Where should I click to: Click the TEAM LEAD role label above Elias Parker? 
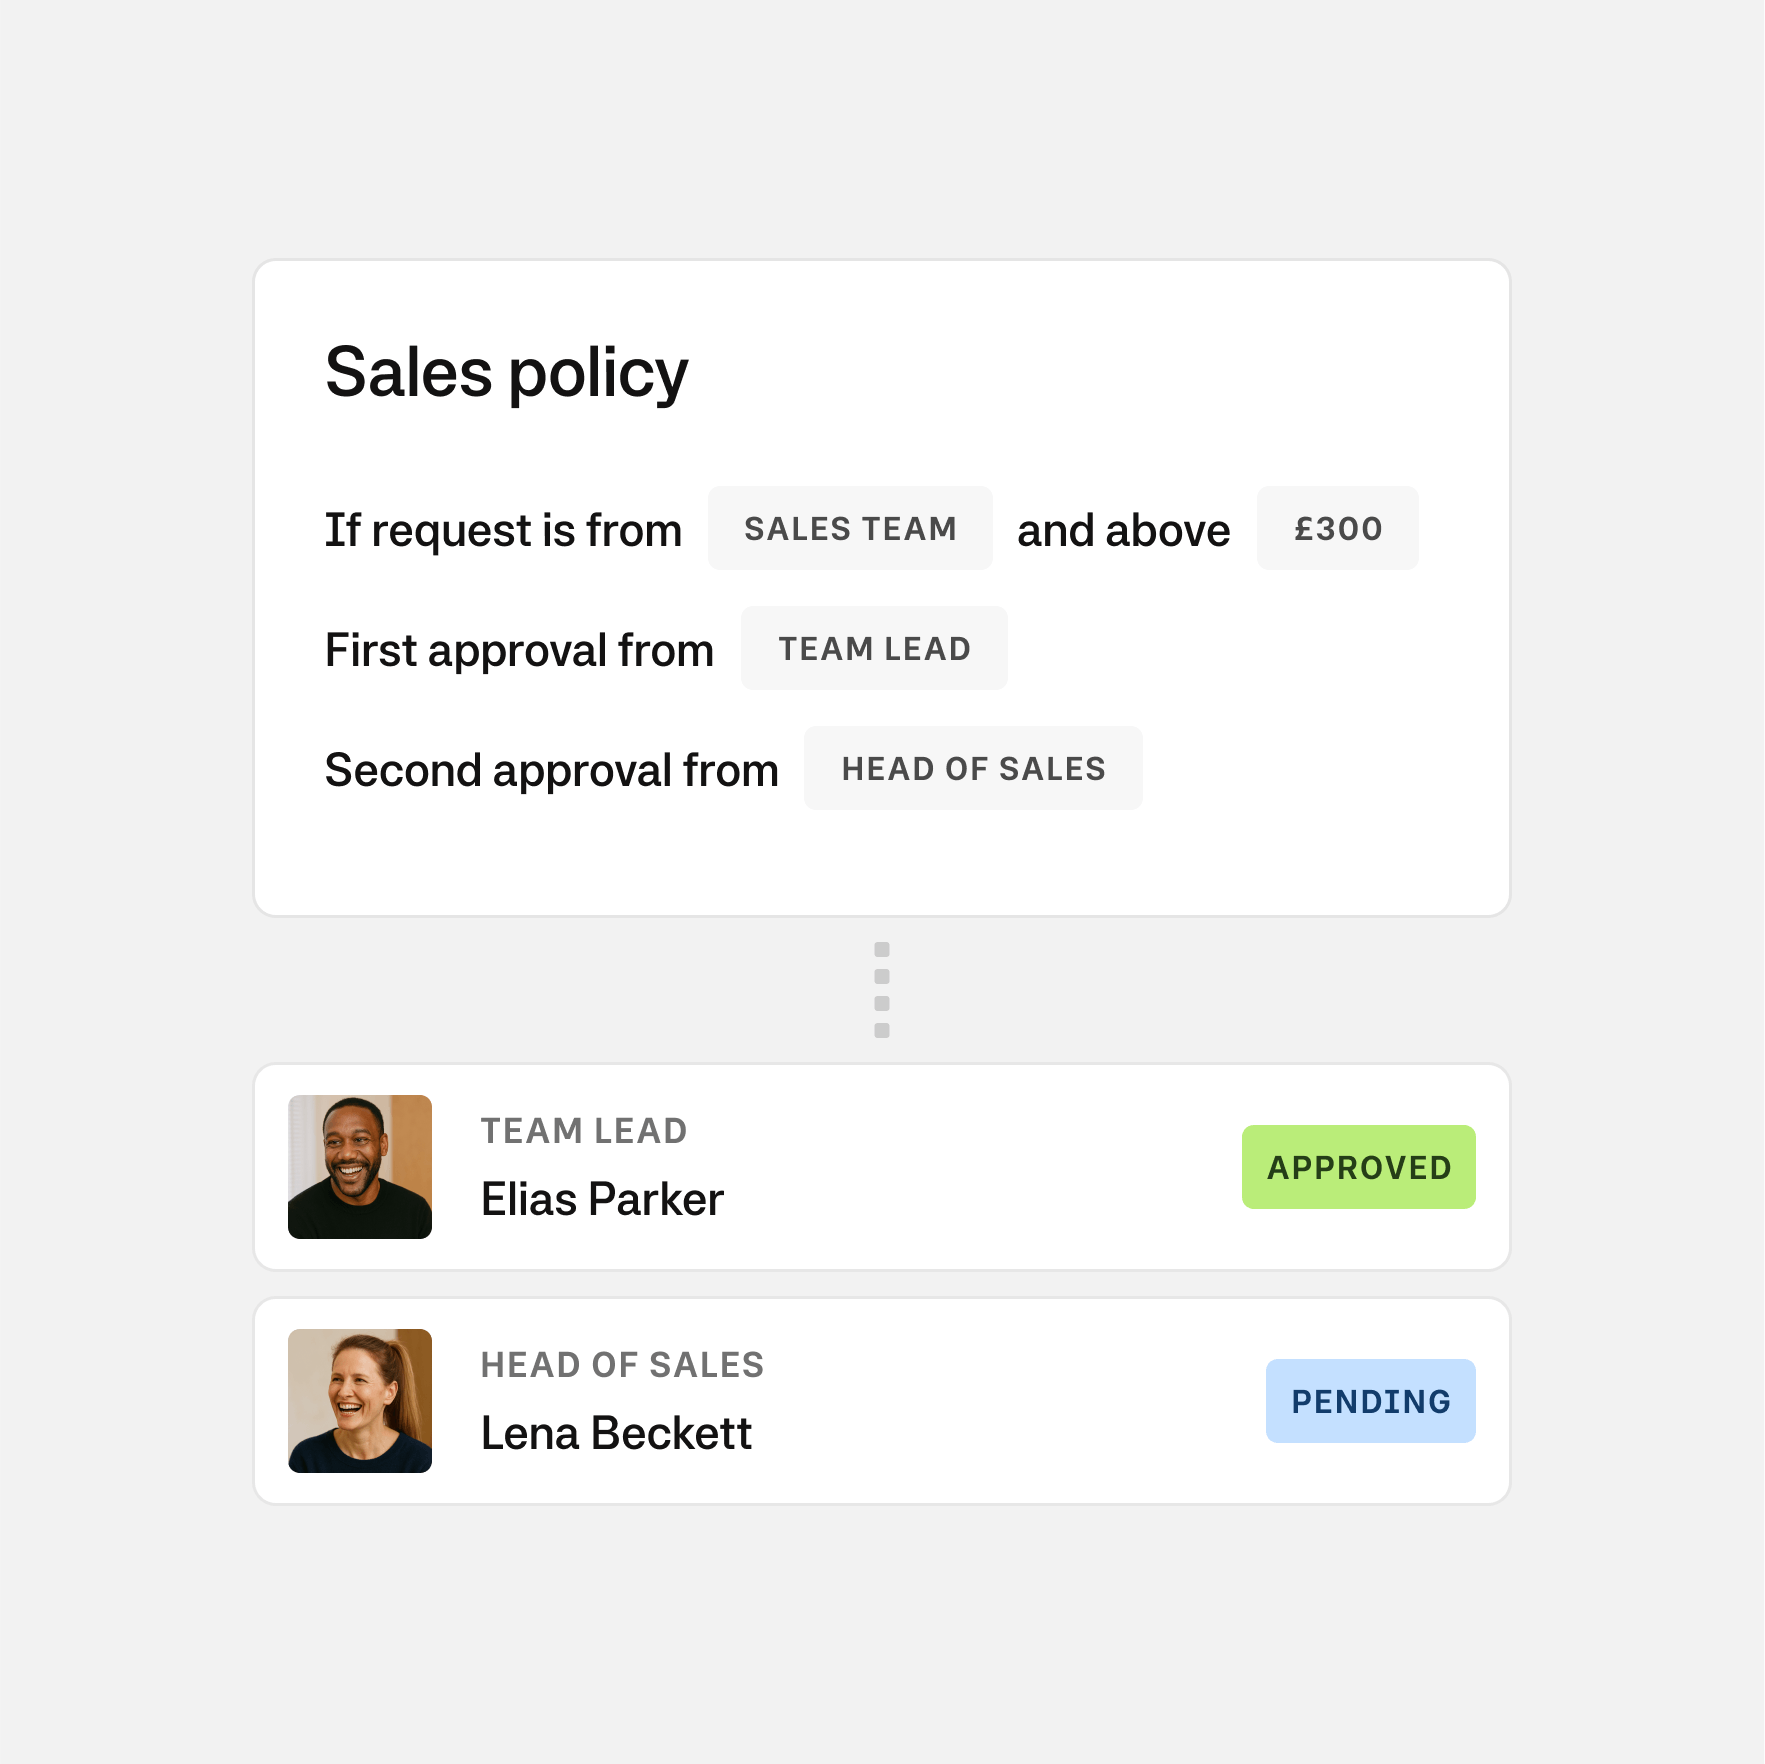point(584,1131)
